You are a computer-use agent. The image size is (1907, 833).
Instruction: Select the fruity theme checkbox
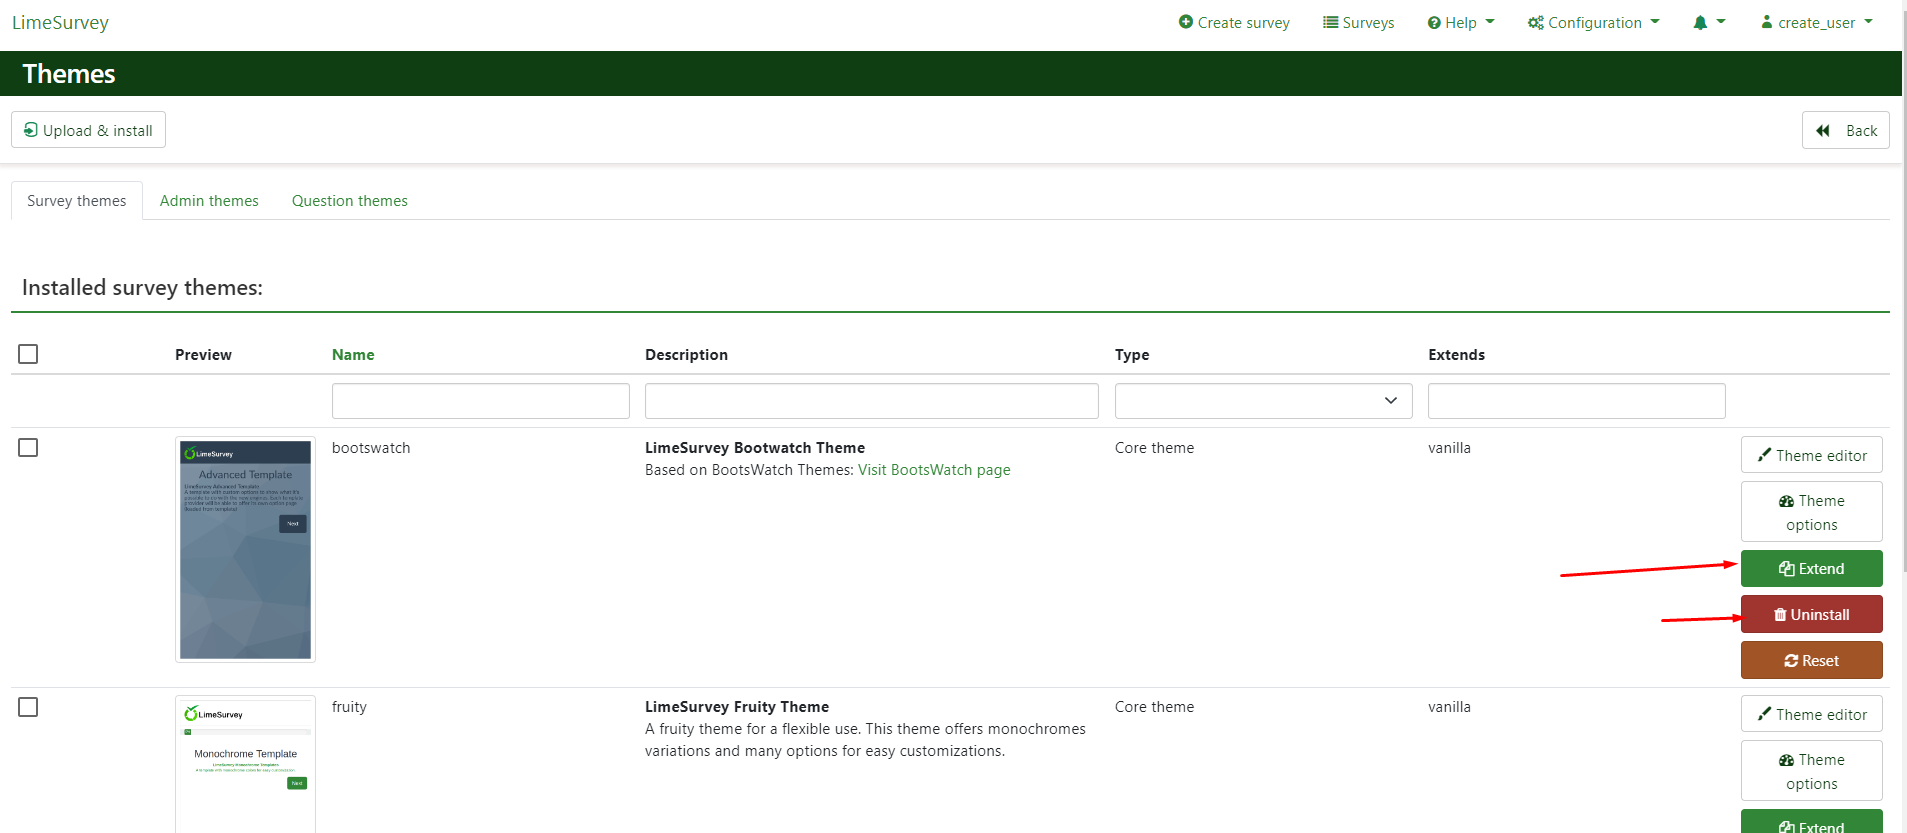tap(28, 707)
